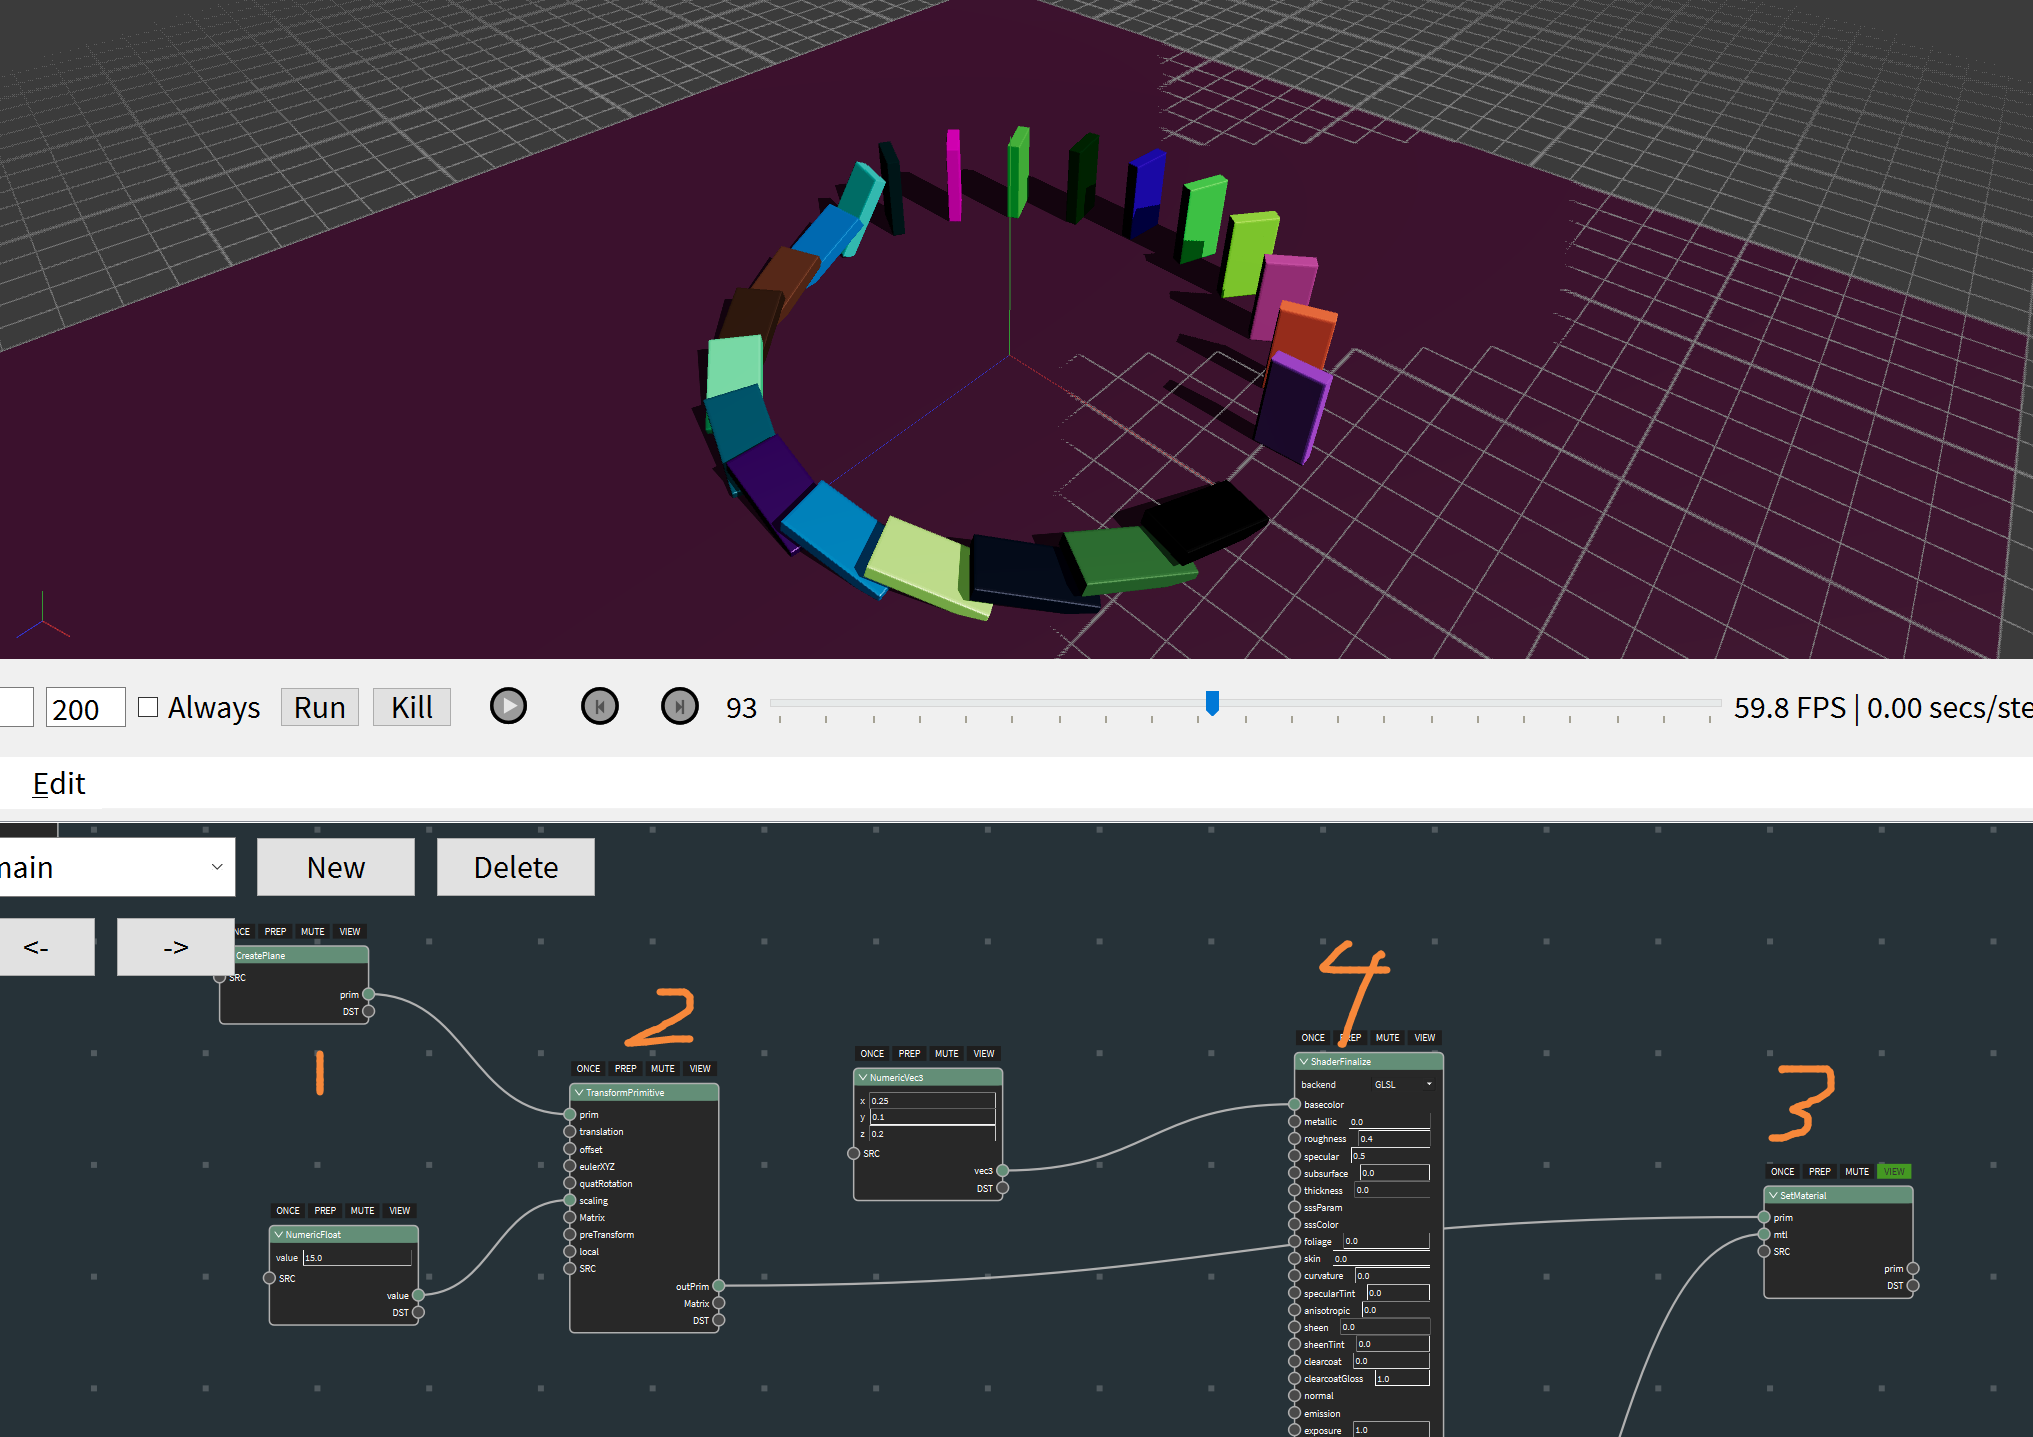This screenshot has width=2033, height=1437.
Task: Toggle ONCE on NumericVec3 node
Action: pos(872,1053)
